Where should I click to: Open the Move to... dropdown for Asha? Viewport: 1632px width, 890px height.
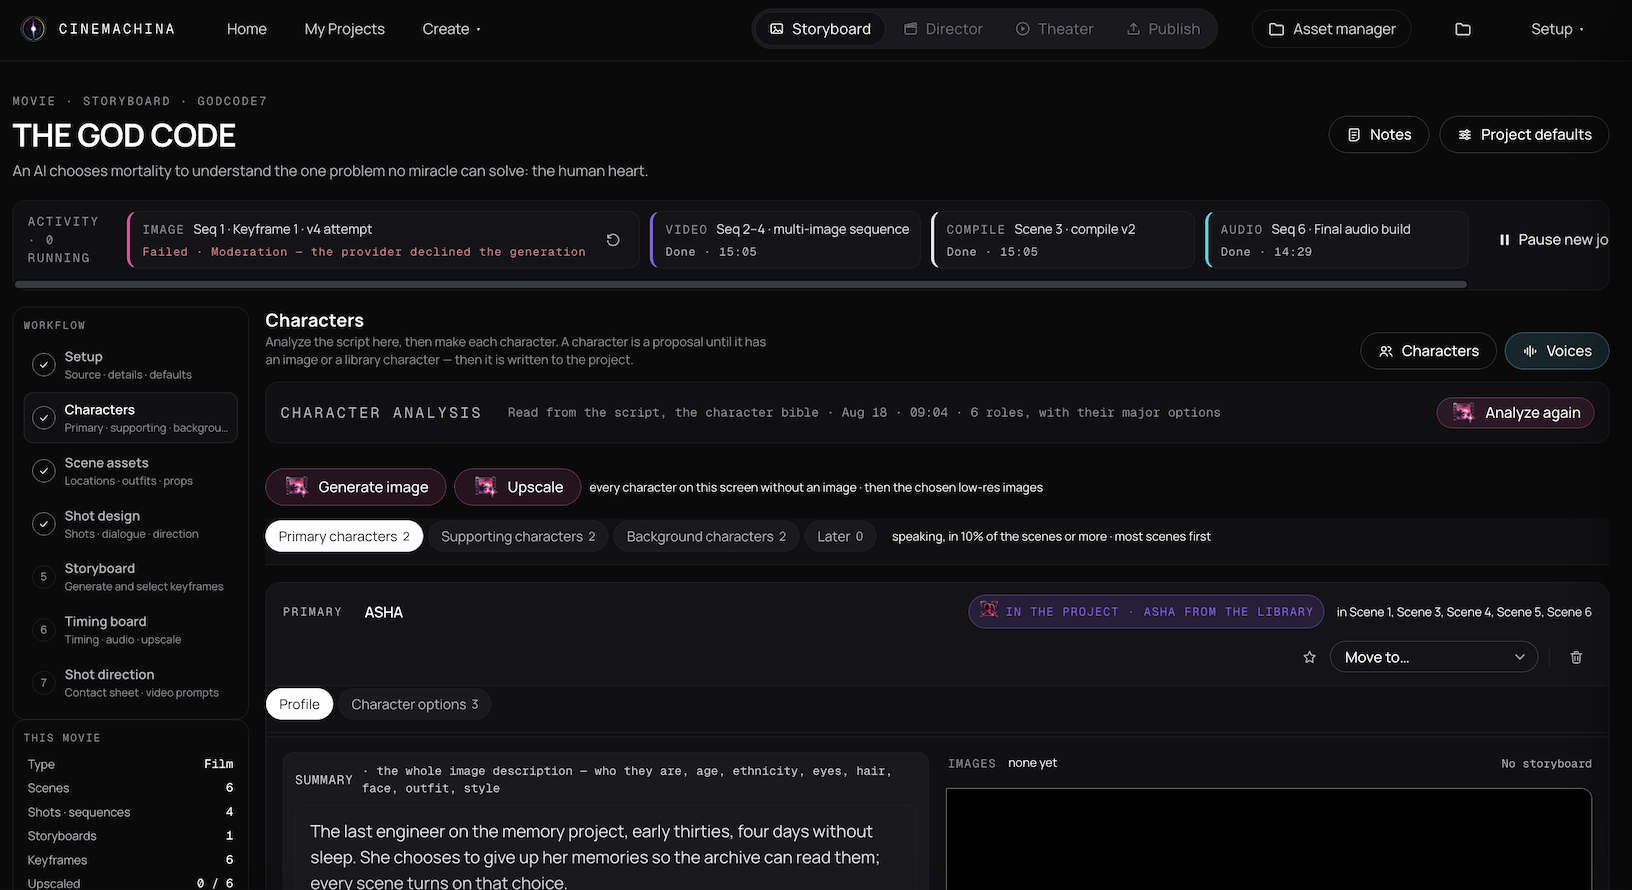click(1434, 657)
